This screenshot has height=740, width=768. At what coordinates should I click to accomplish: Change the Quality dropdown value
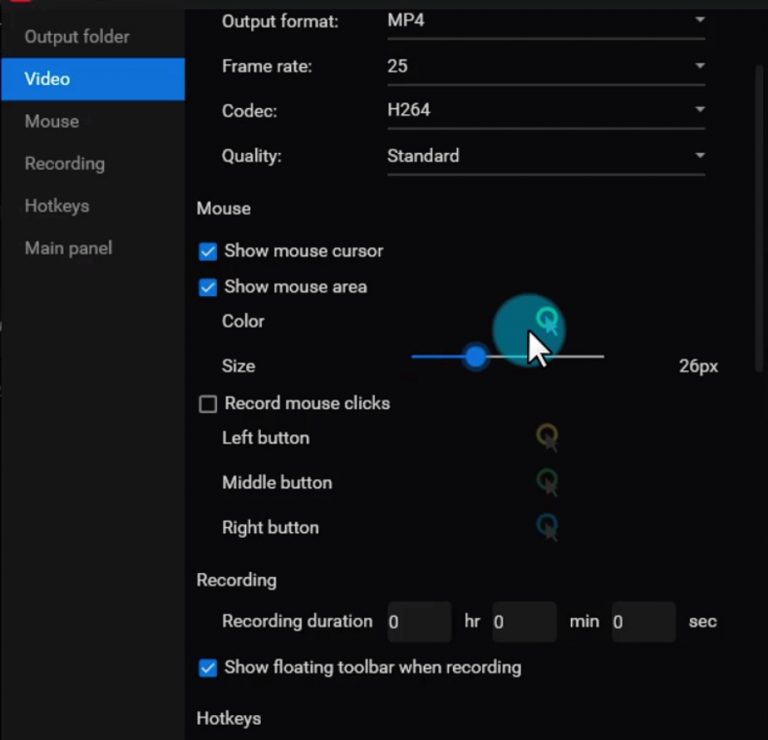click(x=546, y=157)
